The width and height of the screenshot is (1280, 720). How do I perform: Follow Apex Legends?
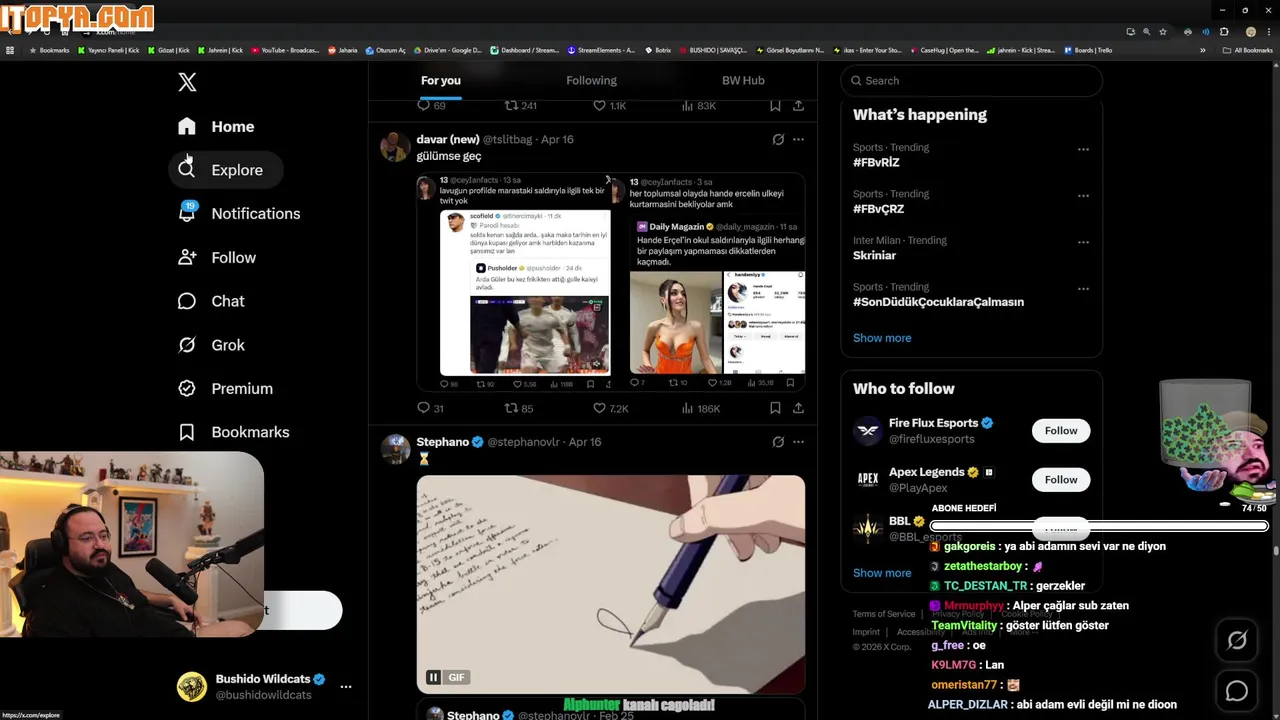(1061, 480)
